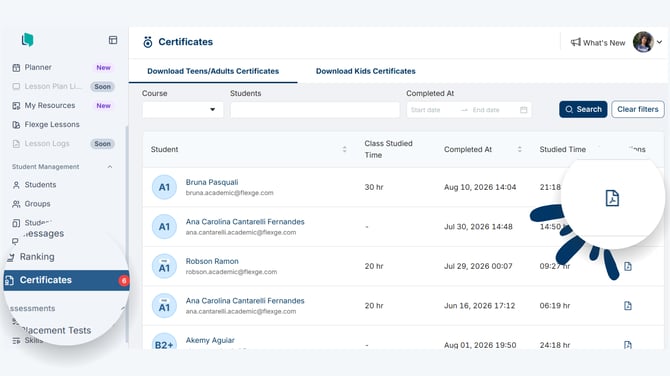670x376 pixels.
Task: Click the Clear filters button
Action: click(x=638, y=109)
